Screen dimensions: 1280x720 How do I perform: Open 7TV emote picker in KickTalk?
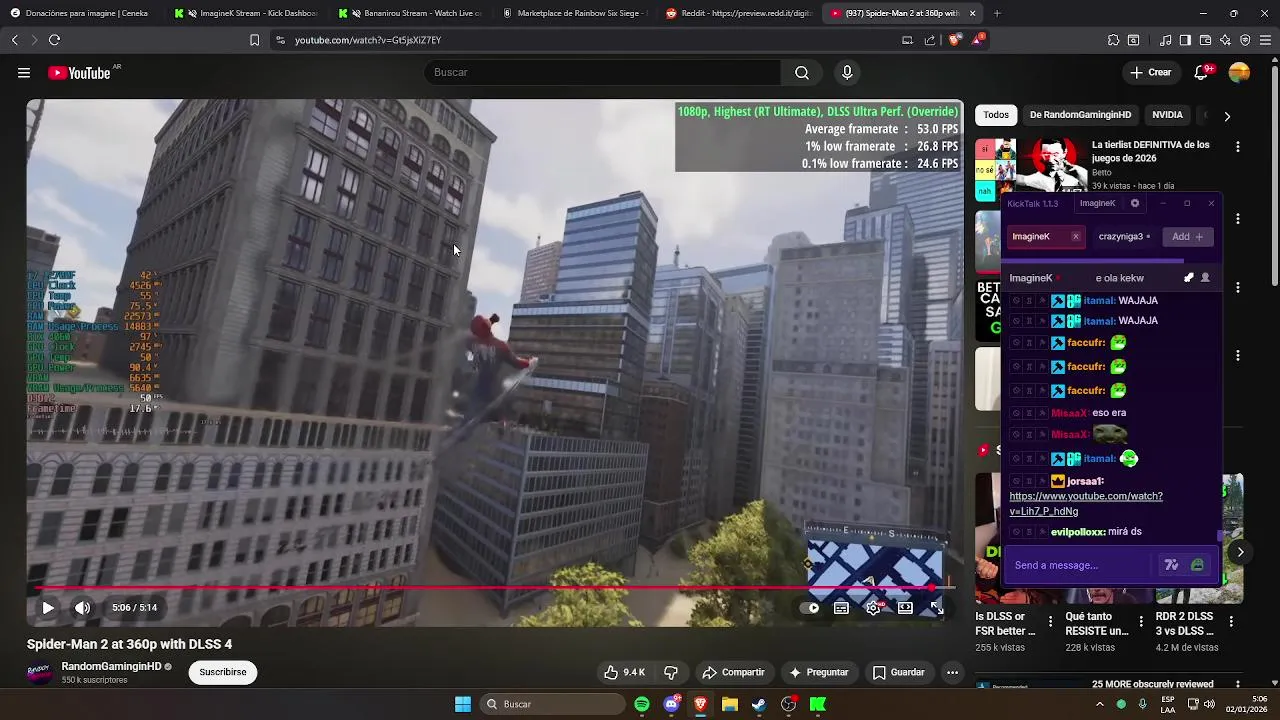1171,566
